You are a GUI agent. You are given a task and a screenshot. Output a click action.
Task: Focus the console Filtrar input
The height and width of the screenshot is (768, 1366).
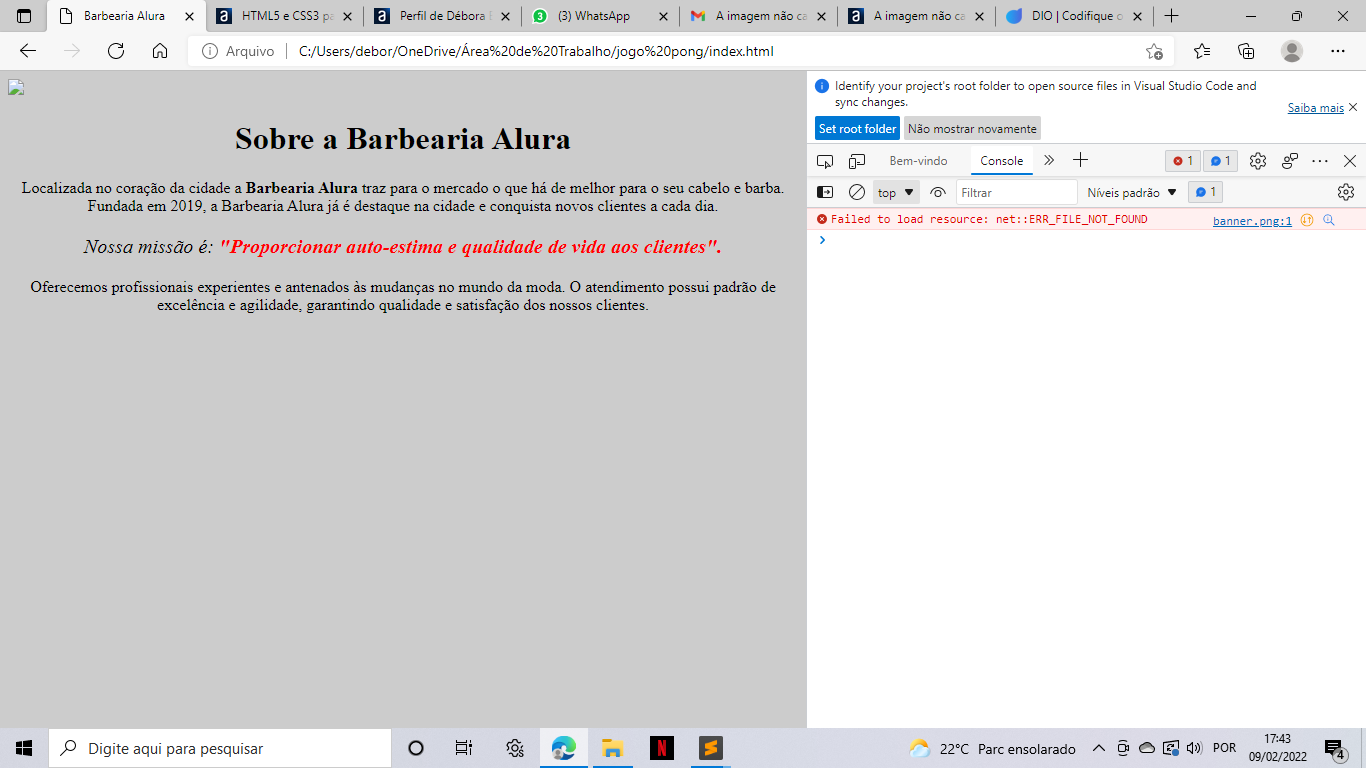(1017, 192)
